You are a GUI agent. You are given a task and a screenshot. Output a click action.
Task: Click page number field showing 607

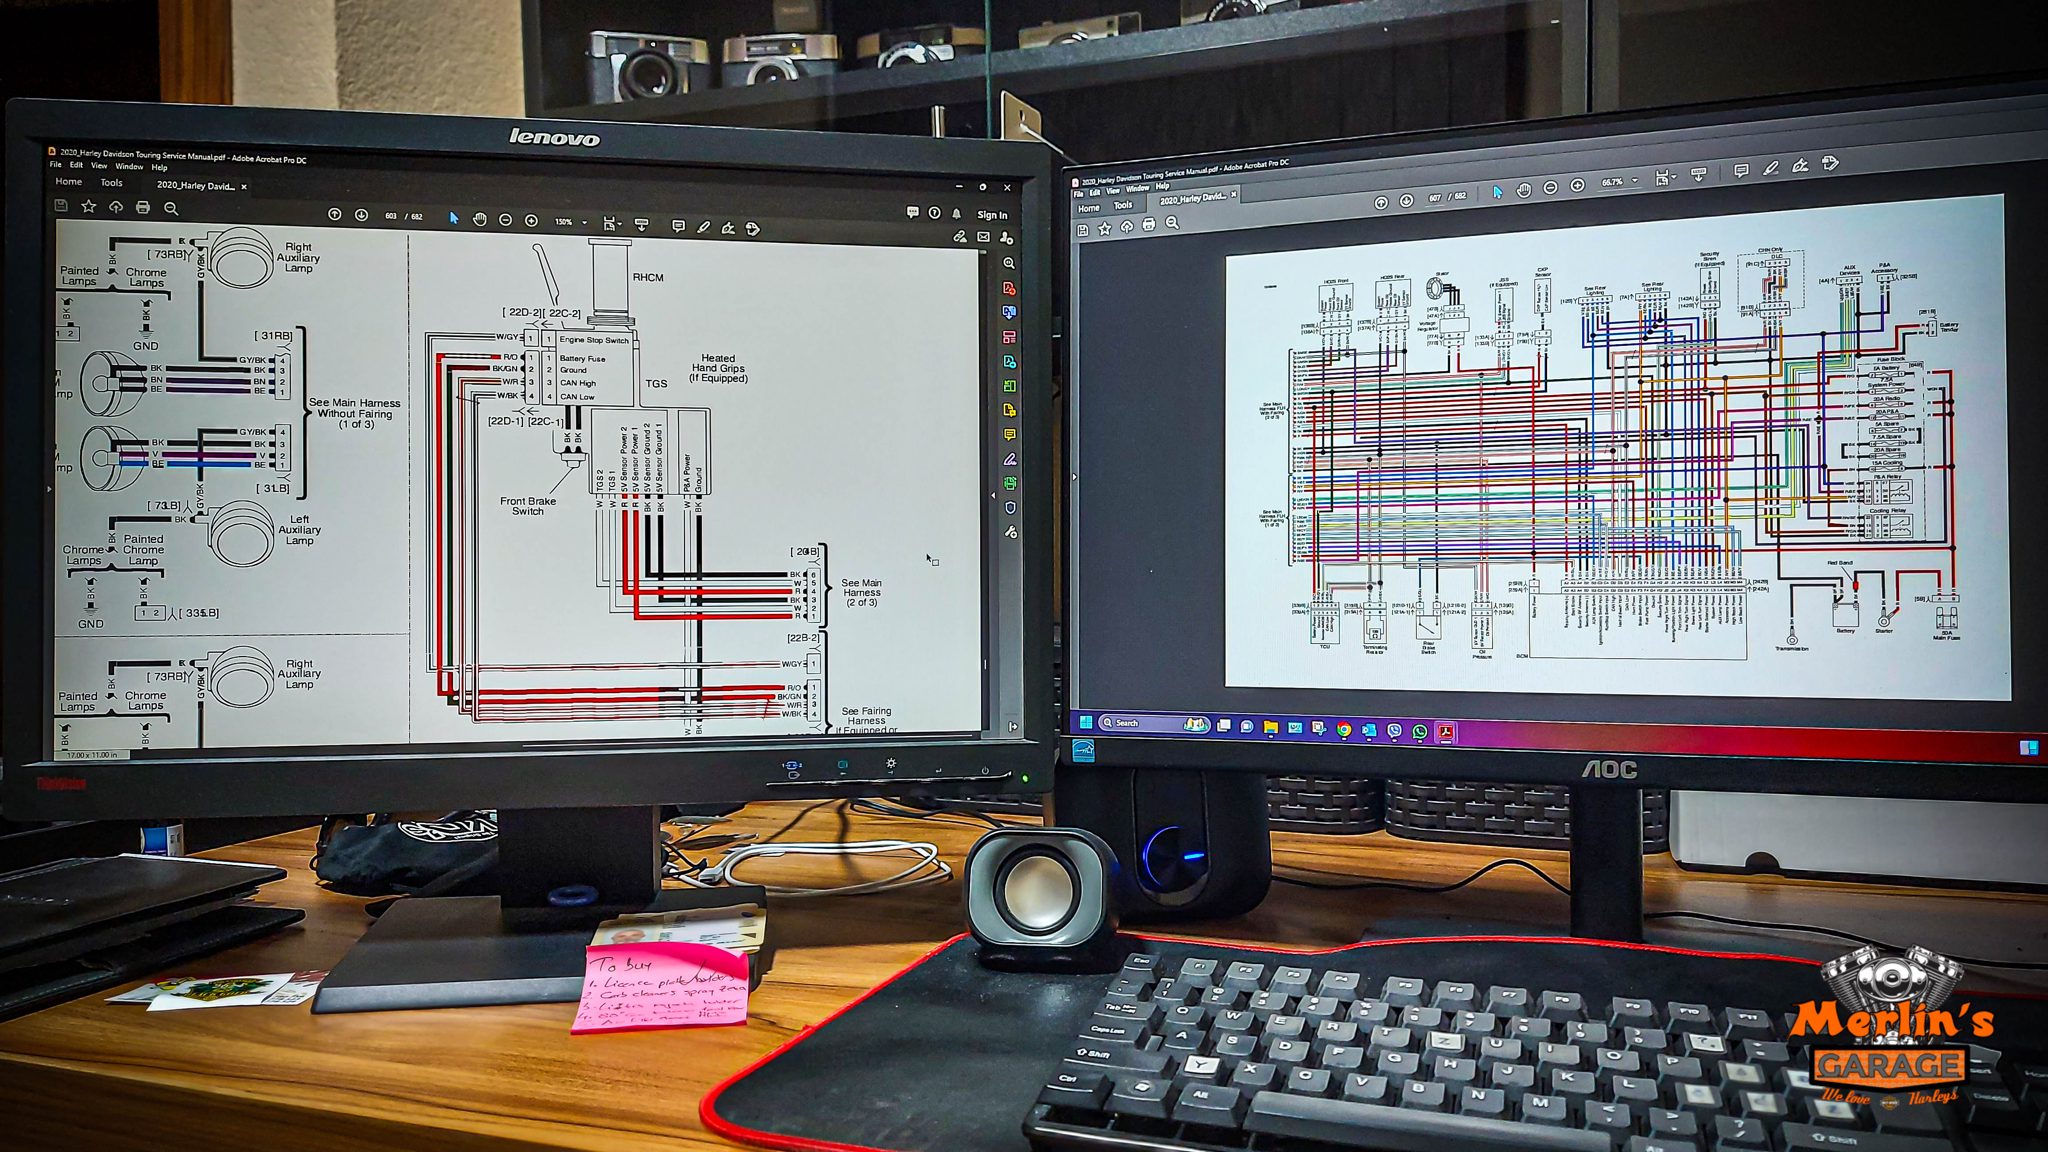click(x=1435, y=198)
